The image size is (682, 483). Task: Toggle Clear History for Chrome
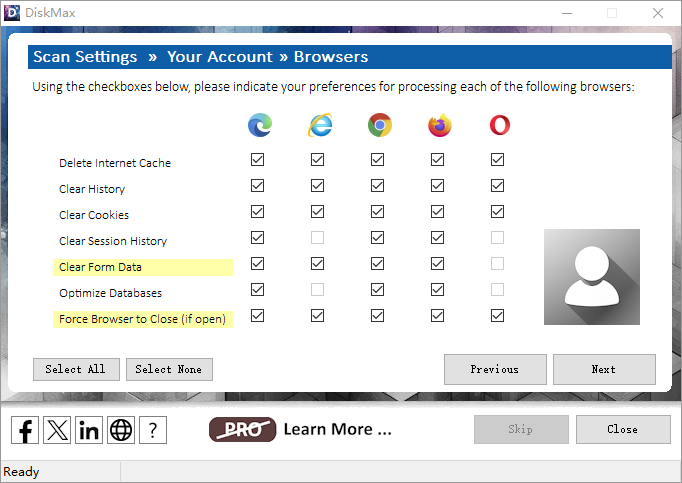tap(378, 186)
